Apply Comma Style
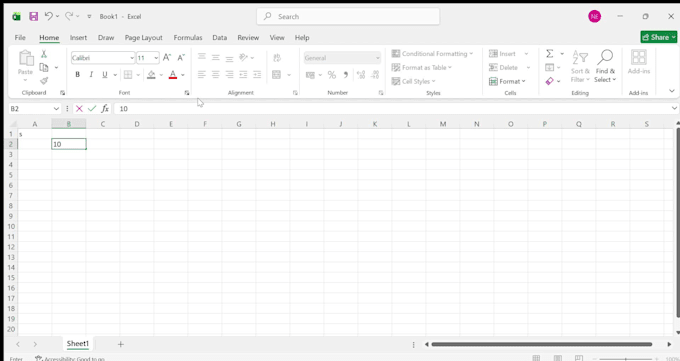The image size is (680, 361). coord(346,75)
